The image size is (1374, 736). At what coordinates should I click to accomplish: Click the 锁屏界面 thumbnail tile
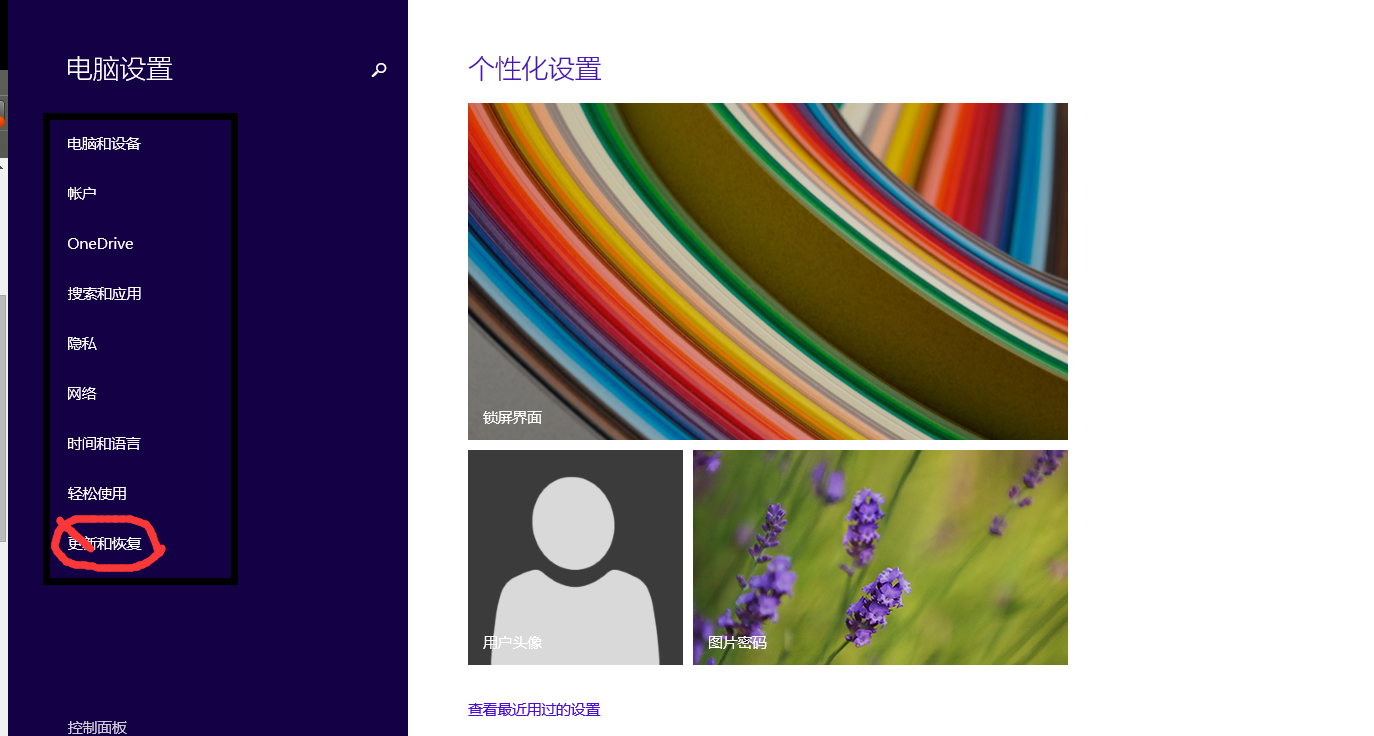click(x=768, y=271)
